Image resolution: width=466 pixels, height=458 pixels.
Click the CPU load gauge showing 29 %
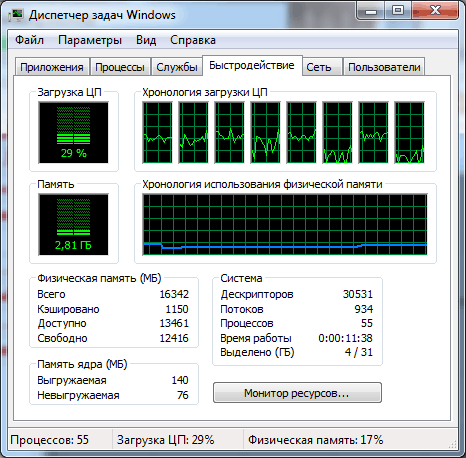(73, 132)
